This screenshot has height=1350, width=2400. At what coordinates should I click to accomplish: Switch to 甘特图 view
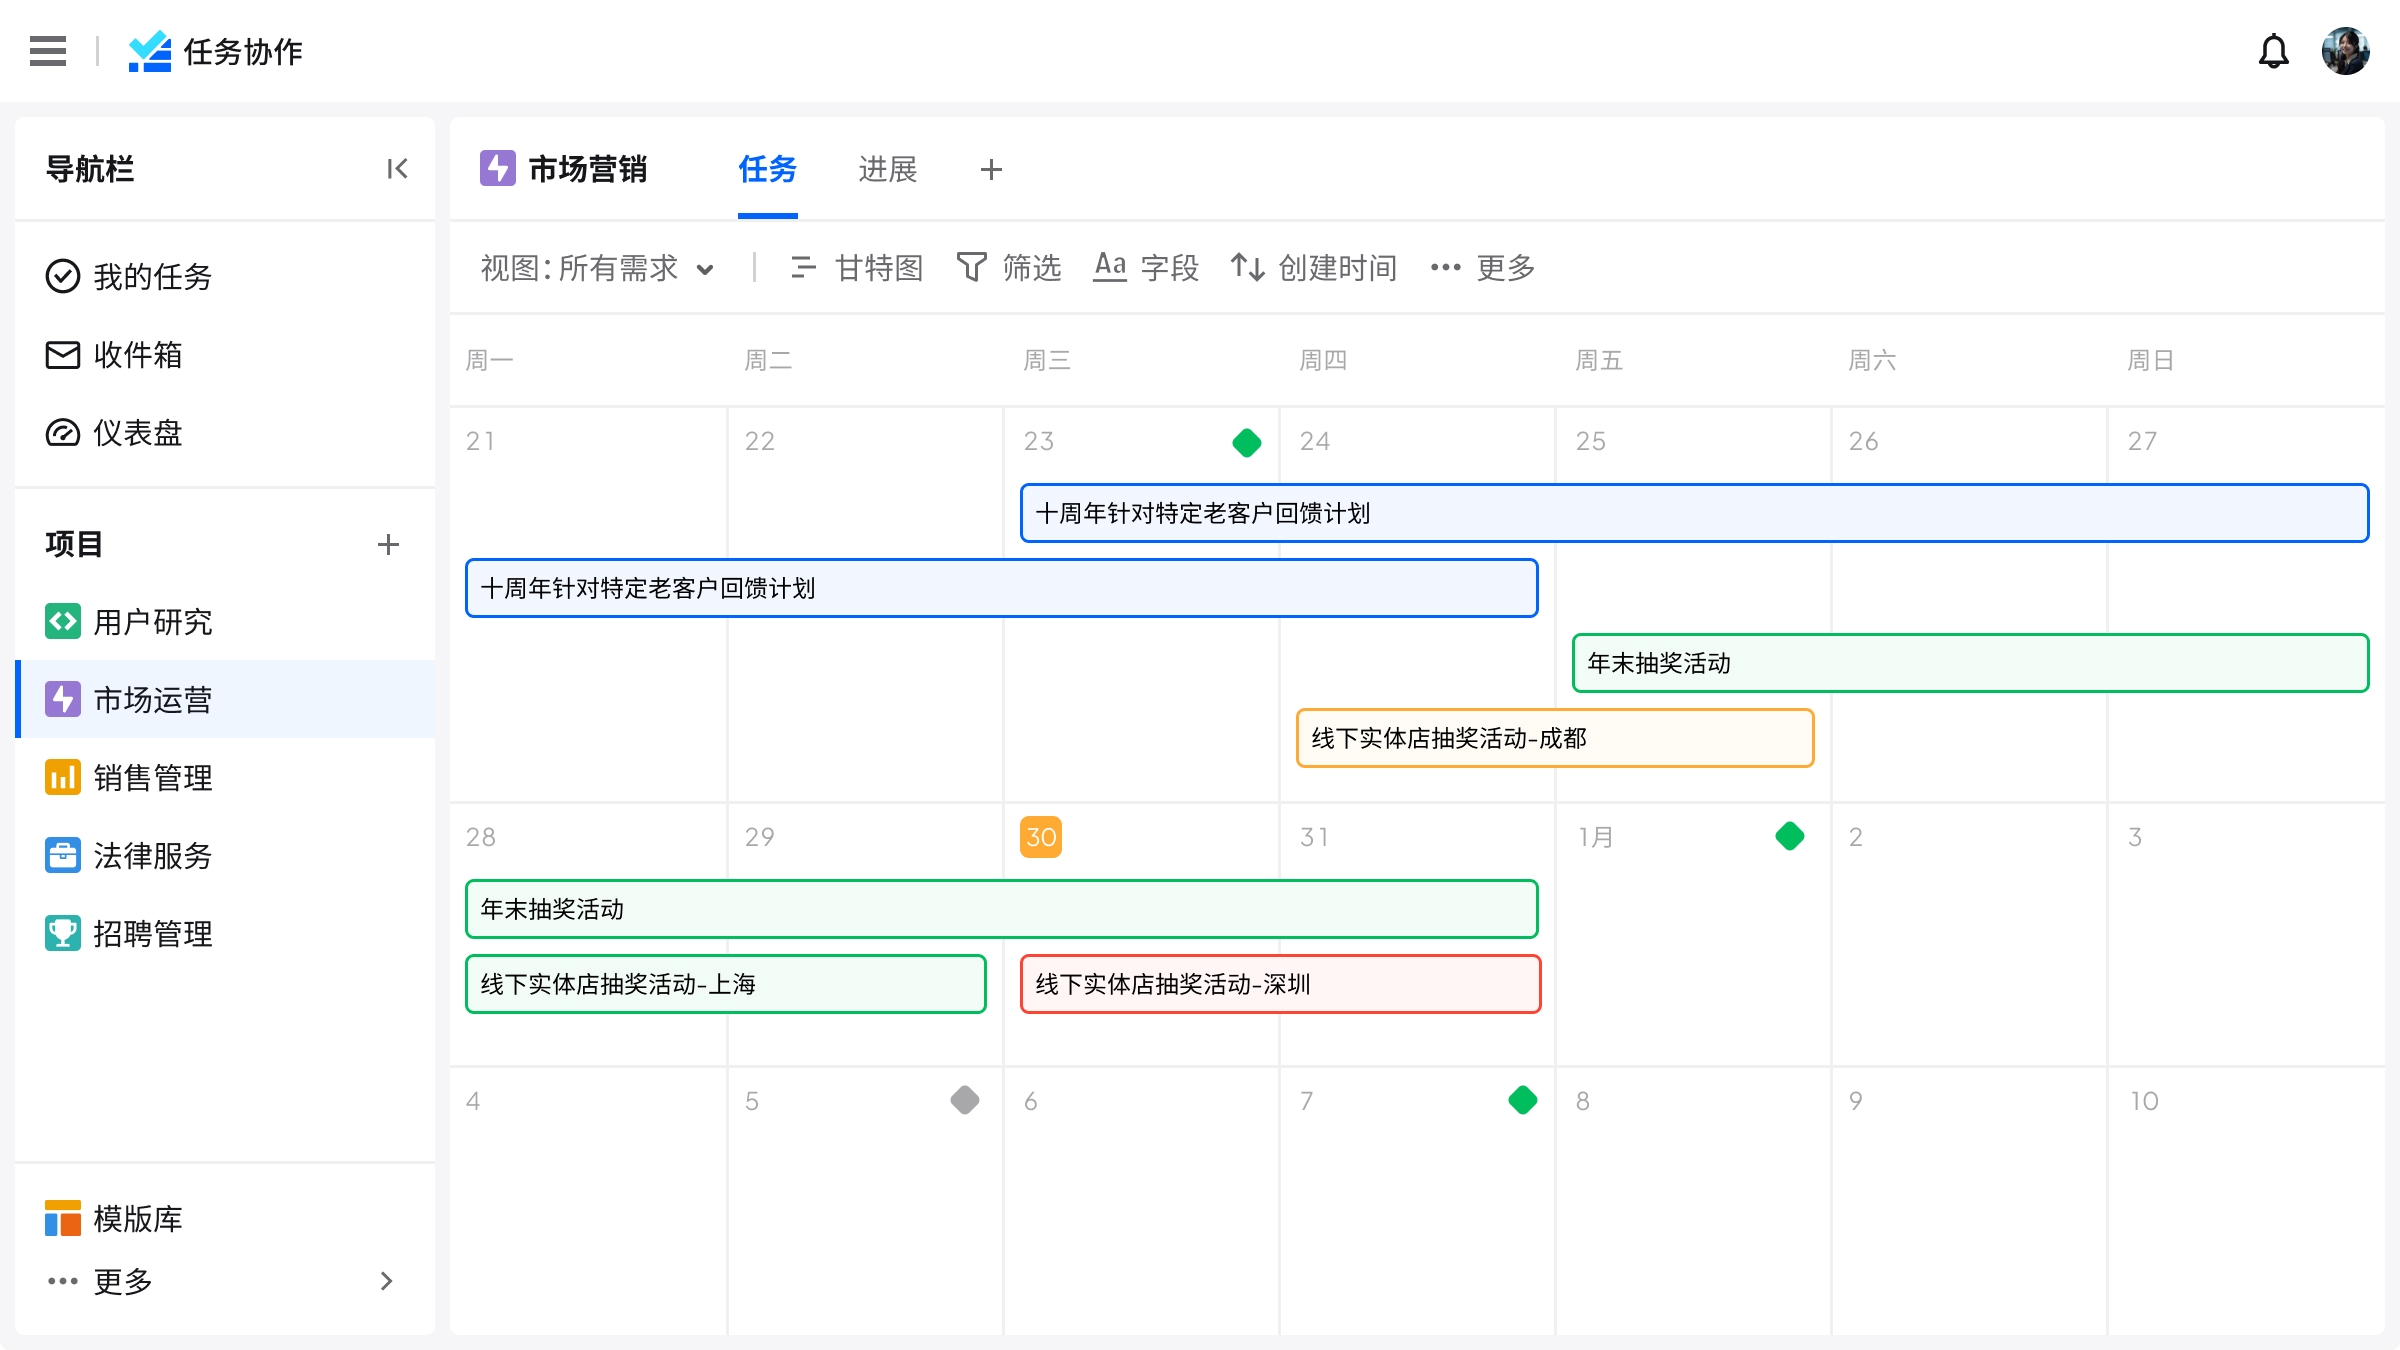tap(856, 268)
